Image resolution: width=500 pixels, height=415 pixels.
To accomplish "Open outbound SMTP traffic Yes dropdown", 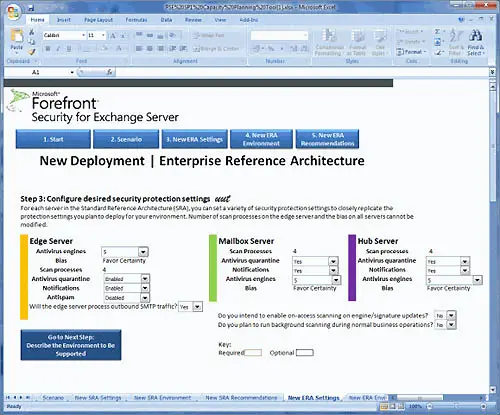I will pos(198,307).
